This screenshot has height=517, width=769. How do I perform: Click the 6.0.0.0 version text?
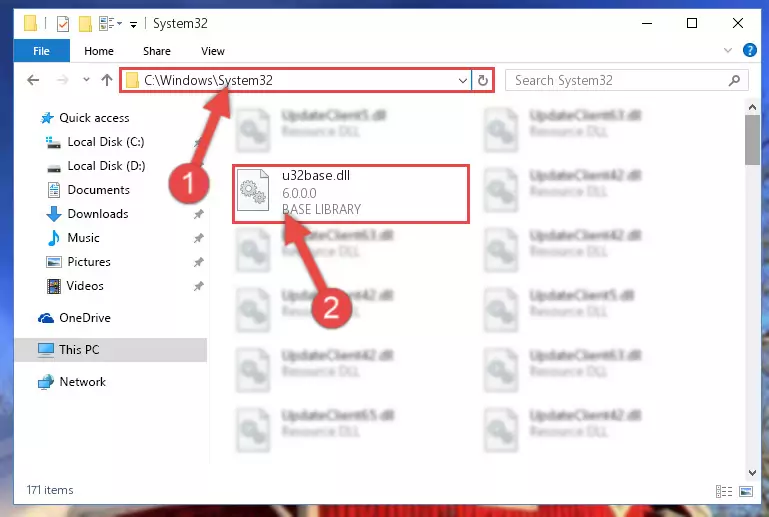click(299, 193)
